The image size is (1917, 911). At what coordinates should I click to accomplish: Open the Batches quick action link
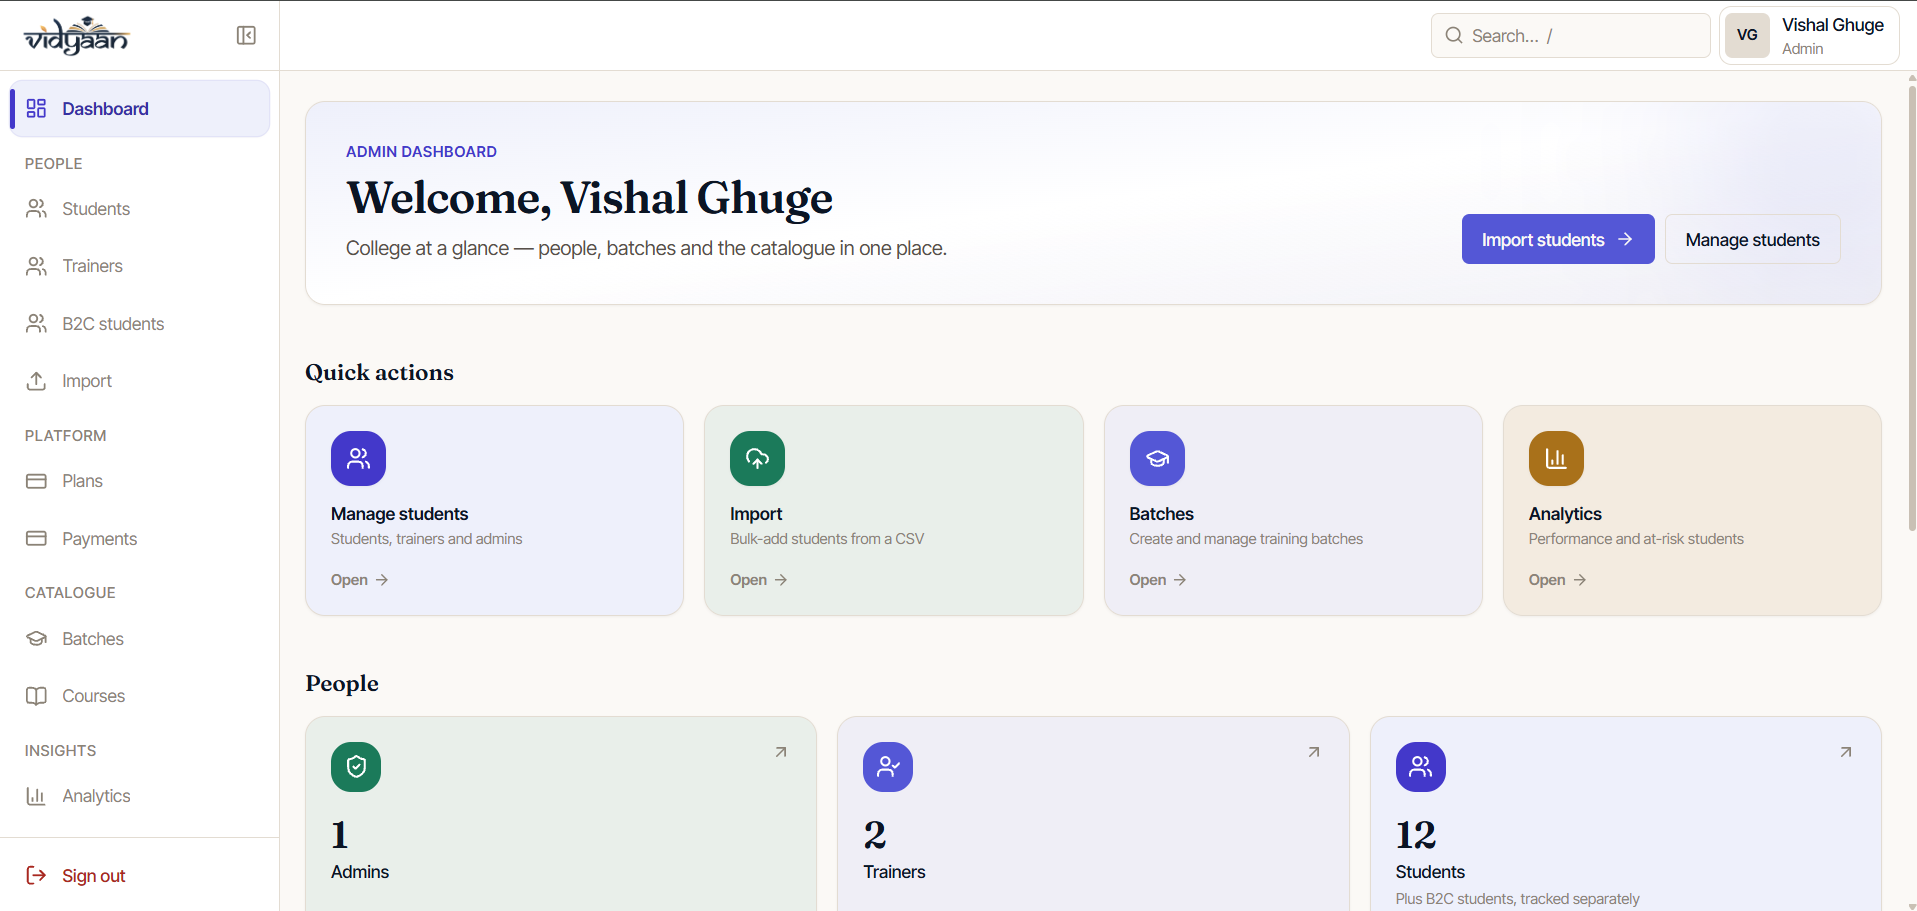(1158, 580)
